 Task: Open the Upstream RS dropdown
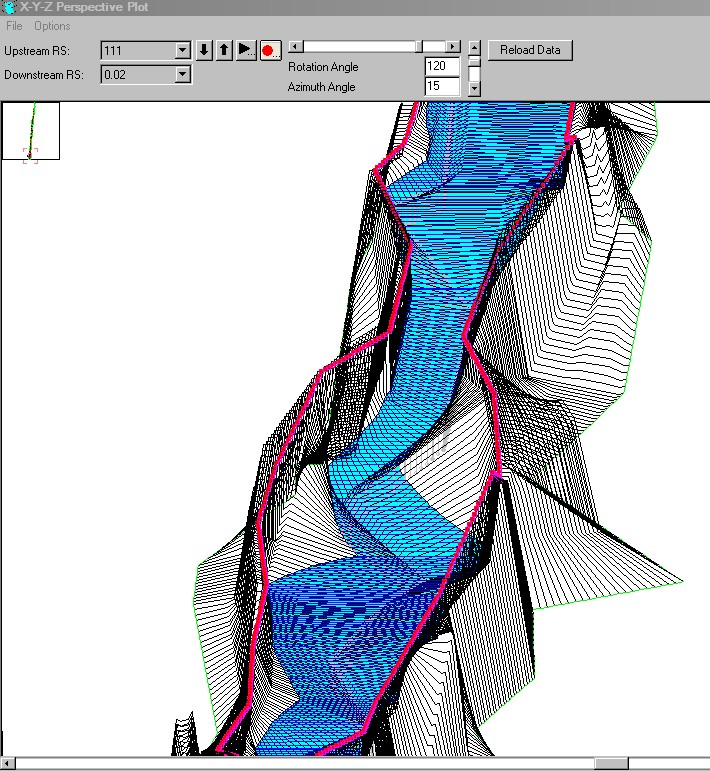click(182, 50)
